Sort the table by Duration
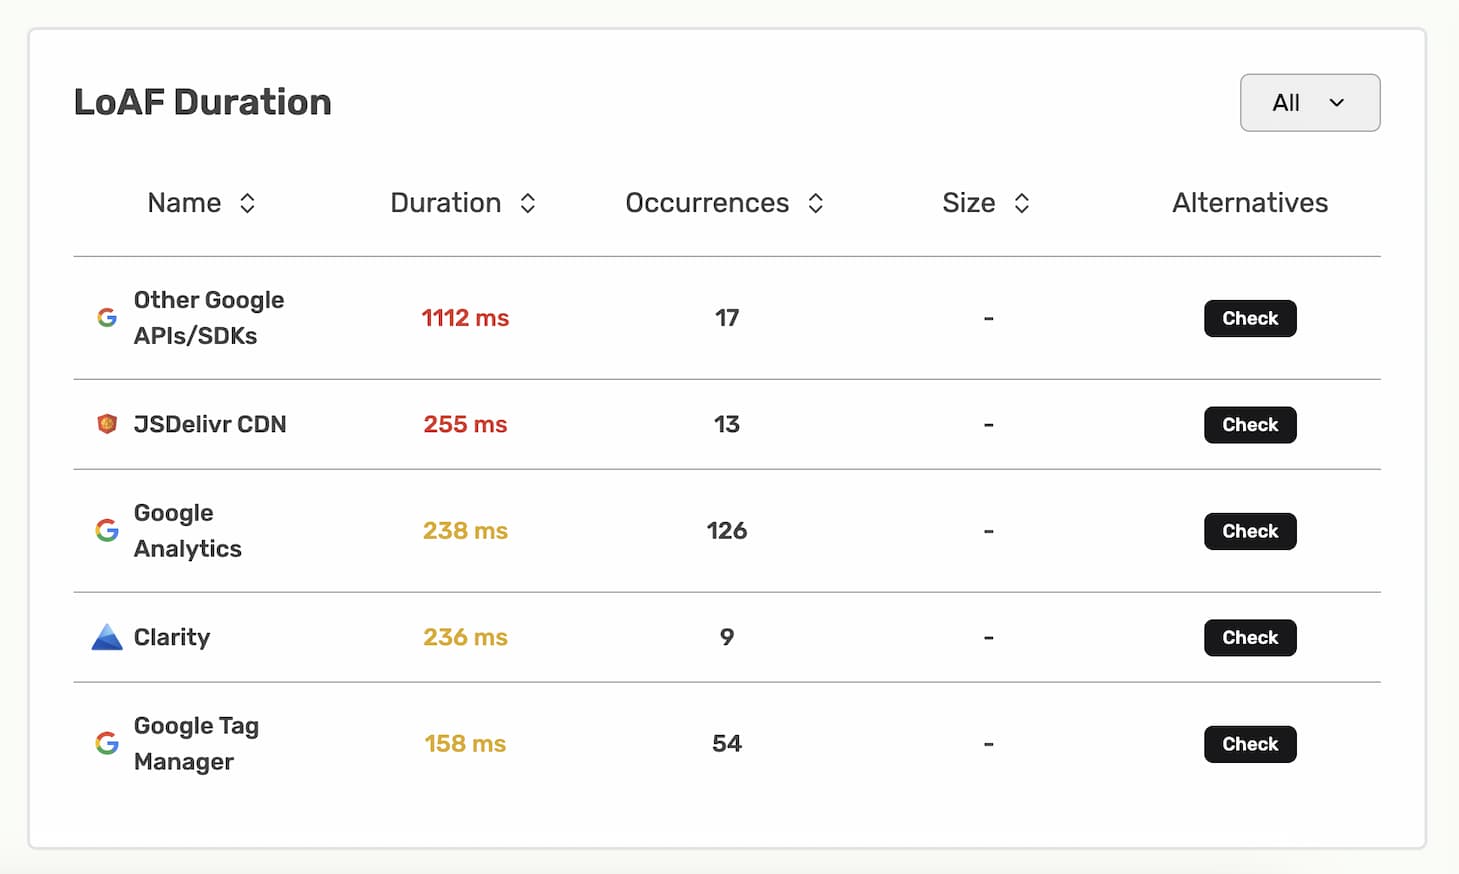Image resolution: width=1459 pixels, height=874 pixels. [x=528, y=203]
